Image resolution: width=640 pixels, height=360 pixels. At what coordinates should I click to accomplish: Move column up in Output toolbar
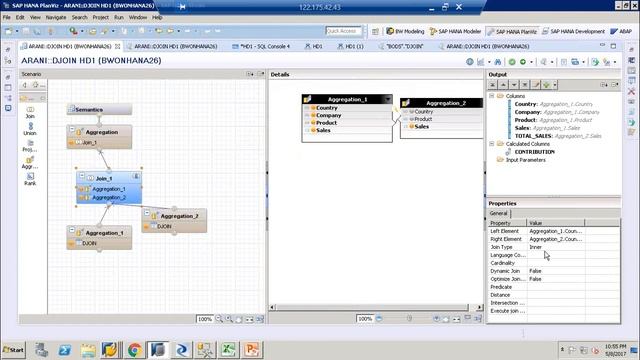tap(503, 84)
